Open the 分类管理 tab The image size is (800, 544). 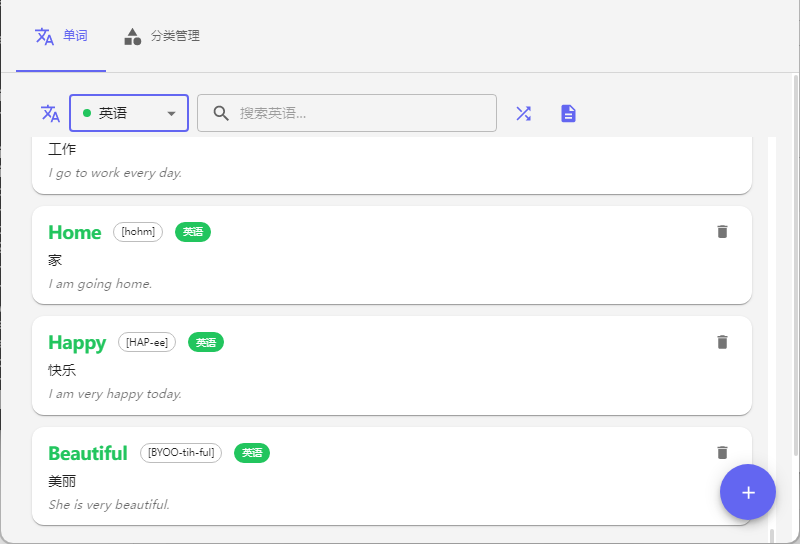(162, 36)
